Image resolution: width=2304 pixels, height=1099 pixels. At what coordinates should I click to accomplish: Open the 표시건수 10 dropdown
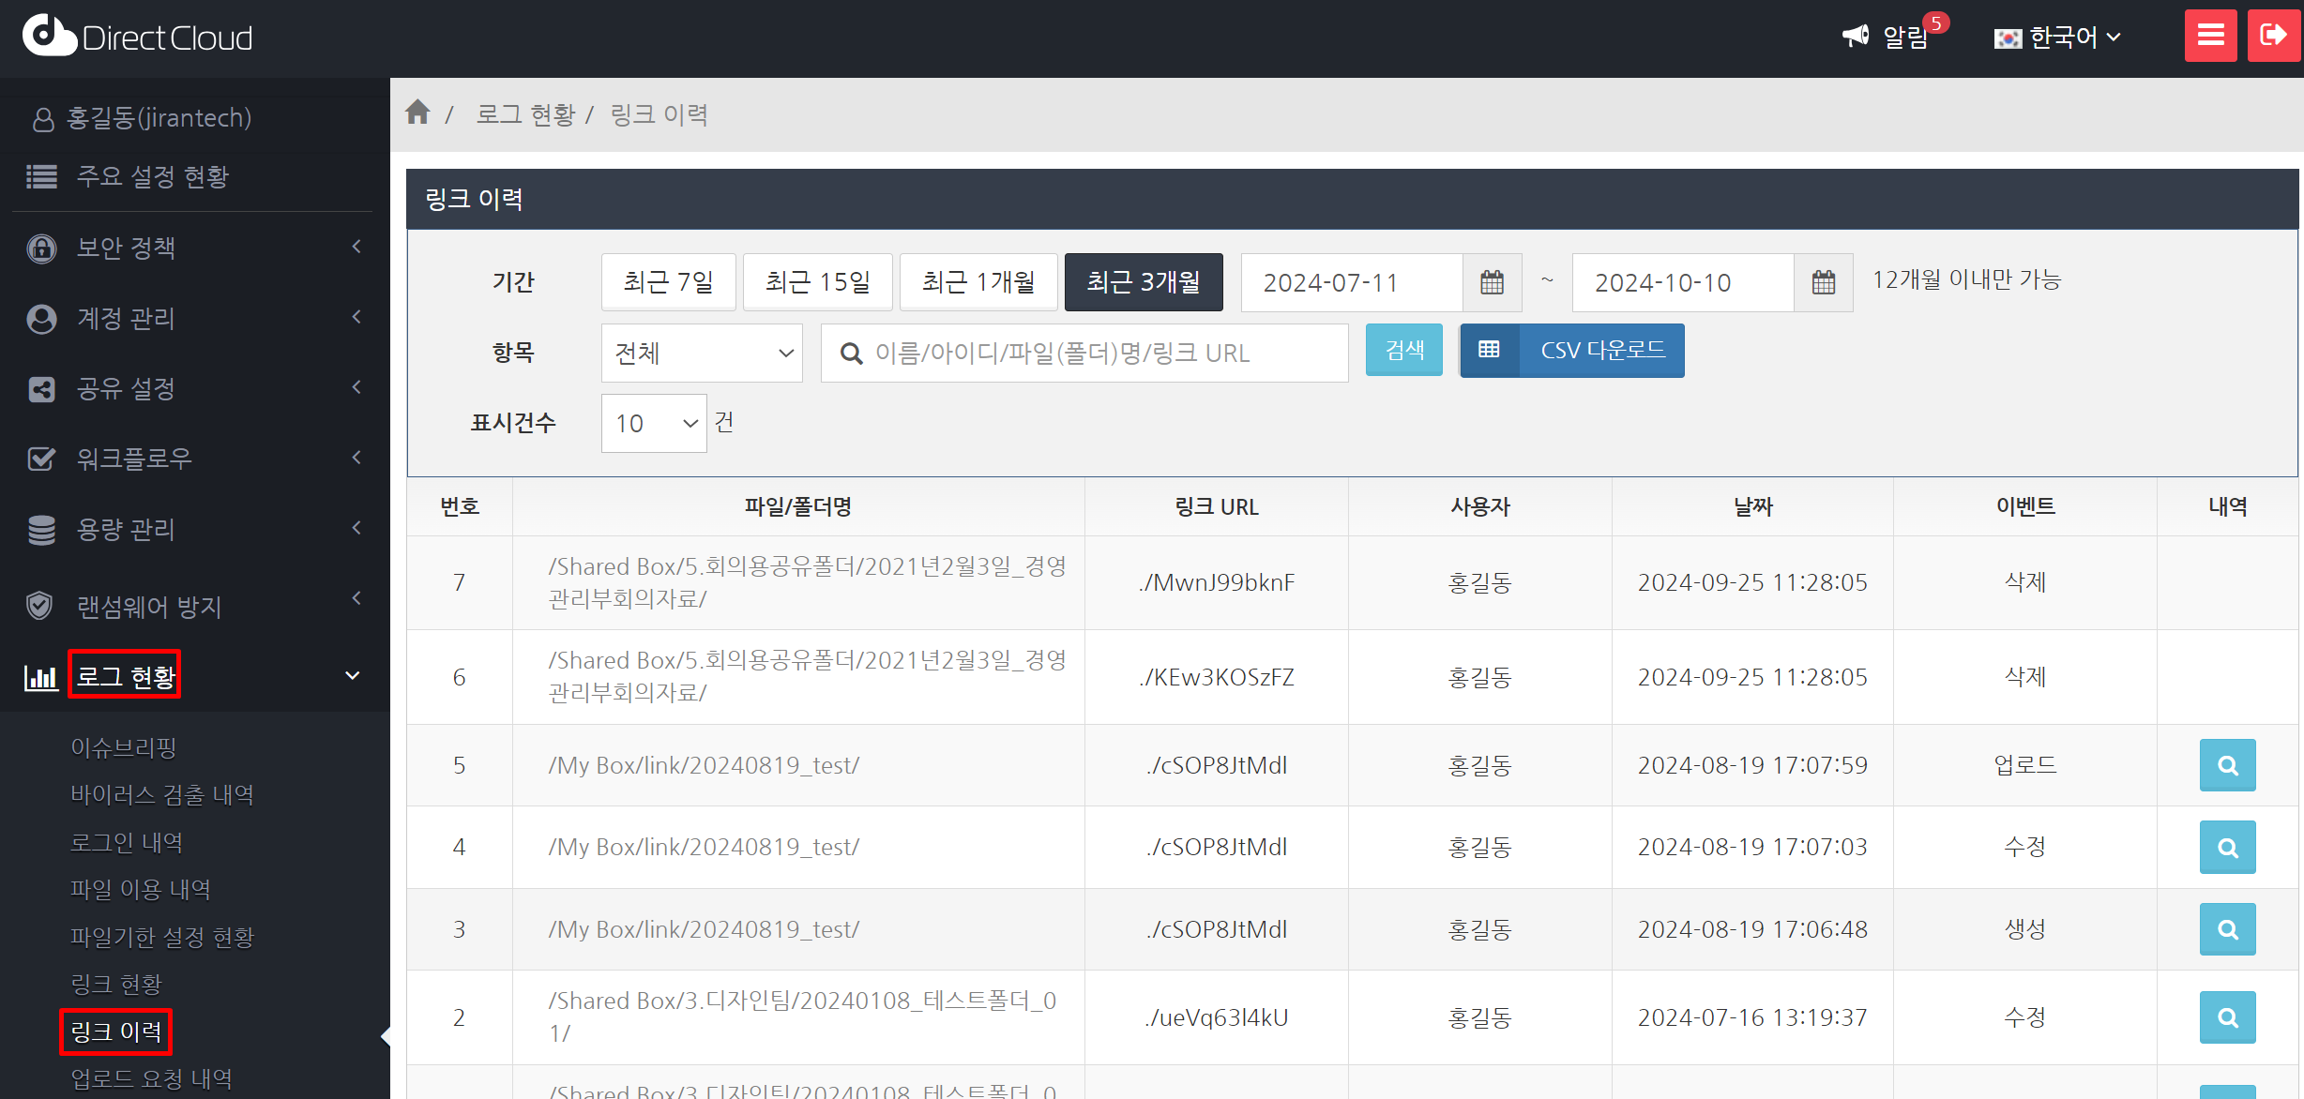click(x=653, y=423)
